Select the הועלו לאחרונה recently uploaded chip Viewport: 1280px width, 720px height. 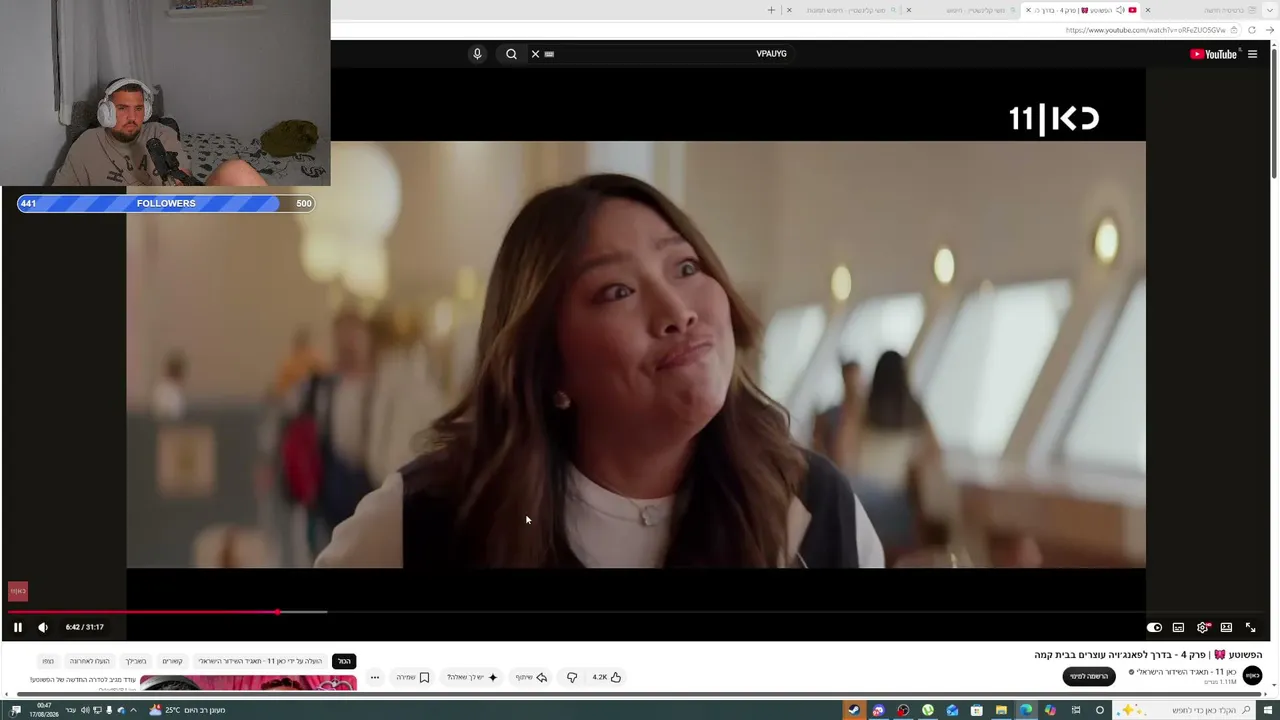89,661
